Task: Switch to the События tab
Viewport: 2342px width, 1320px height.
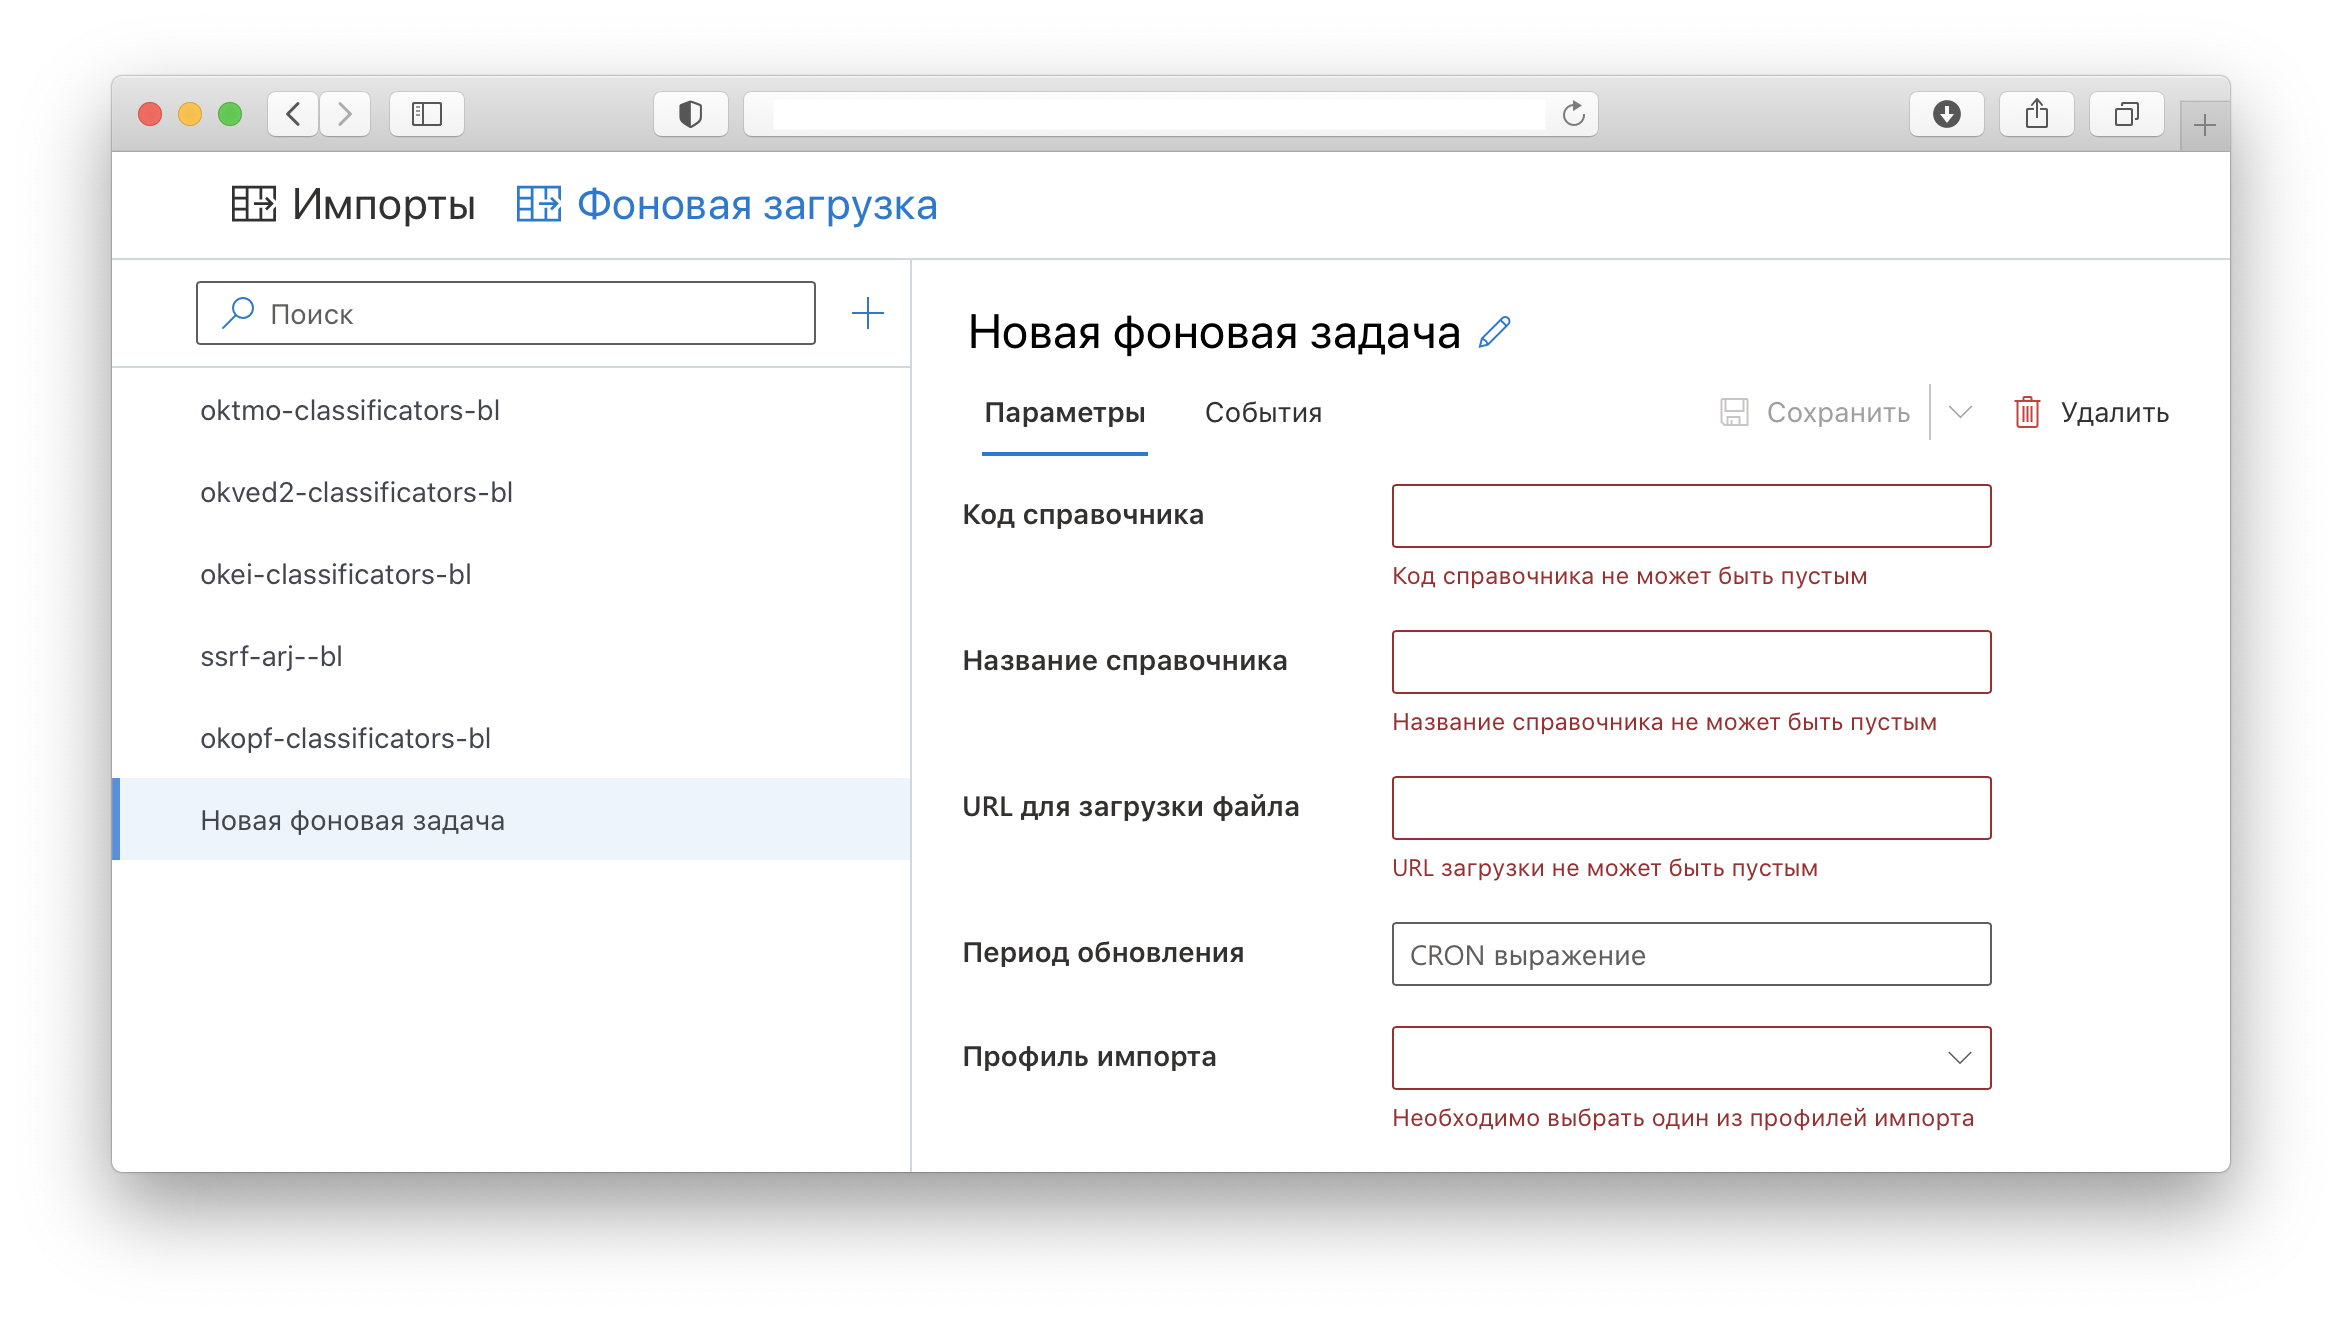Action: (x=1263, y=413)
